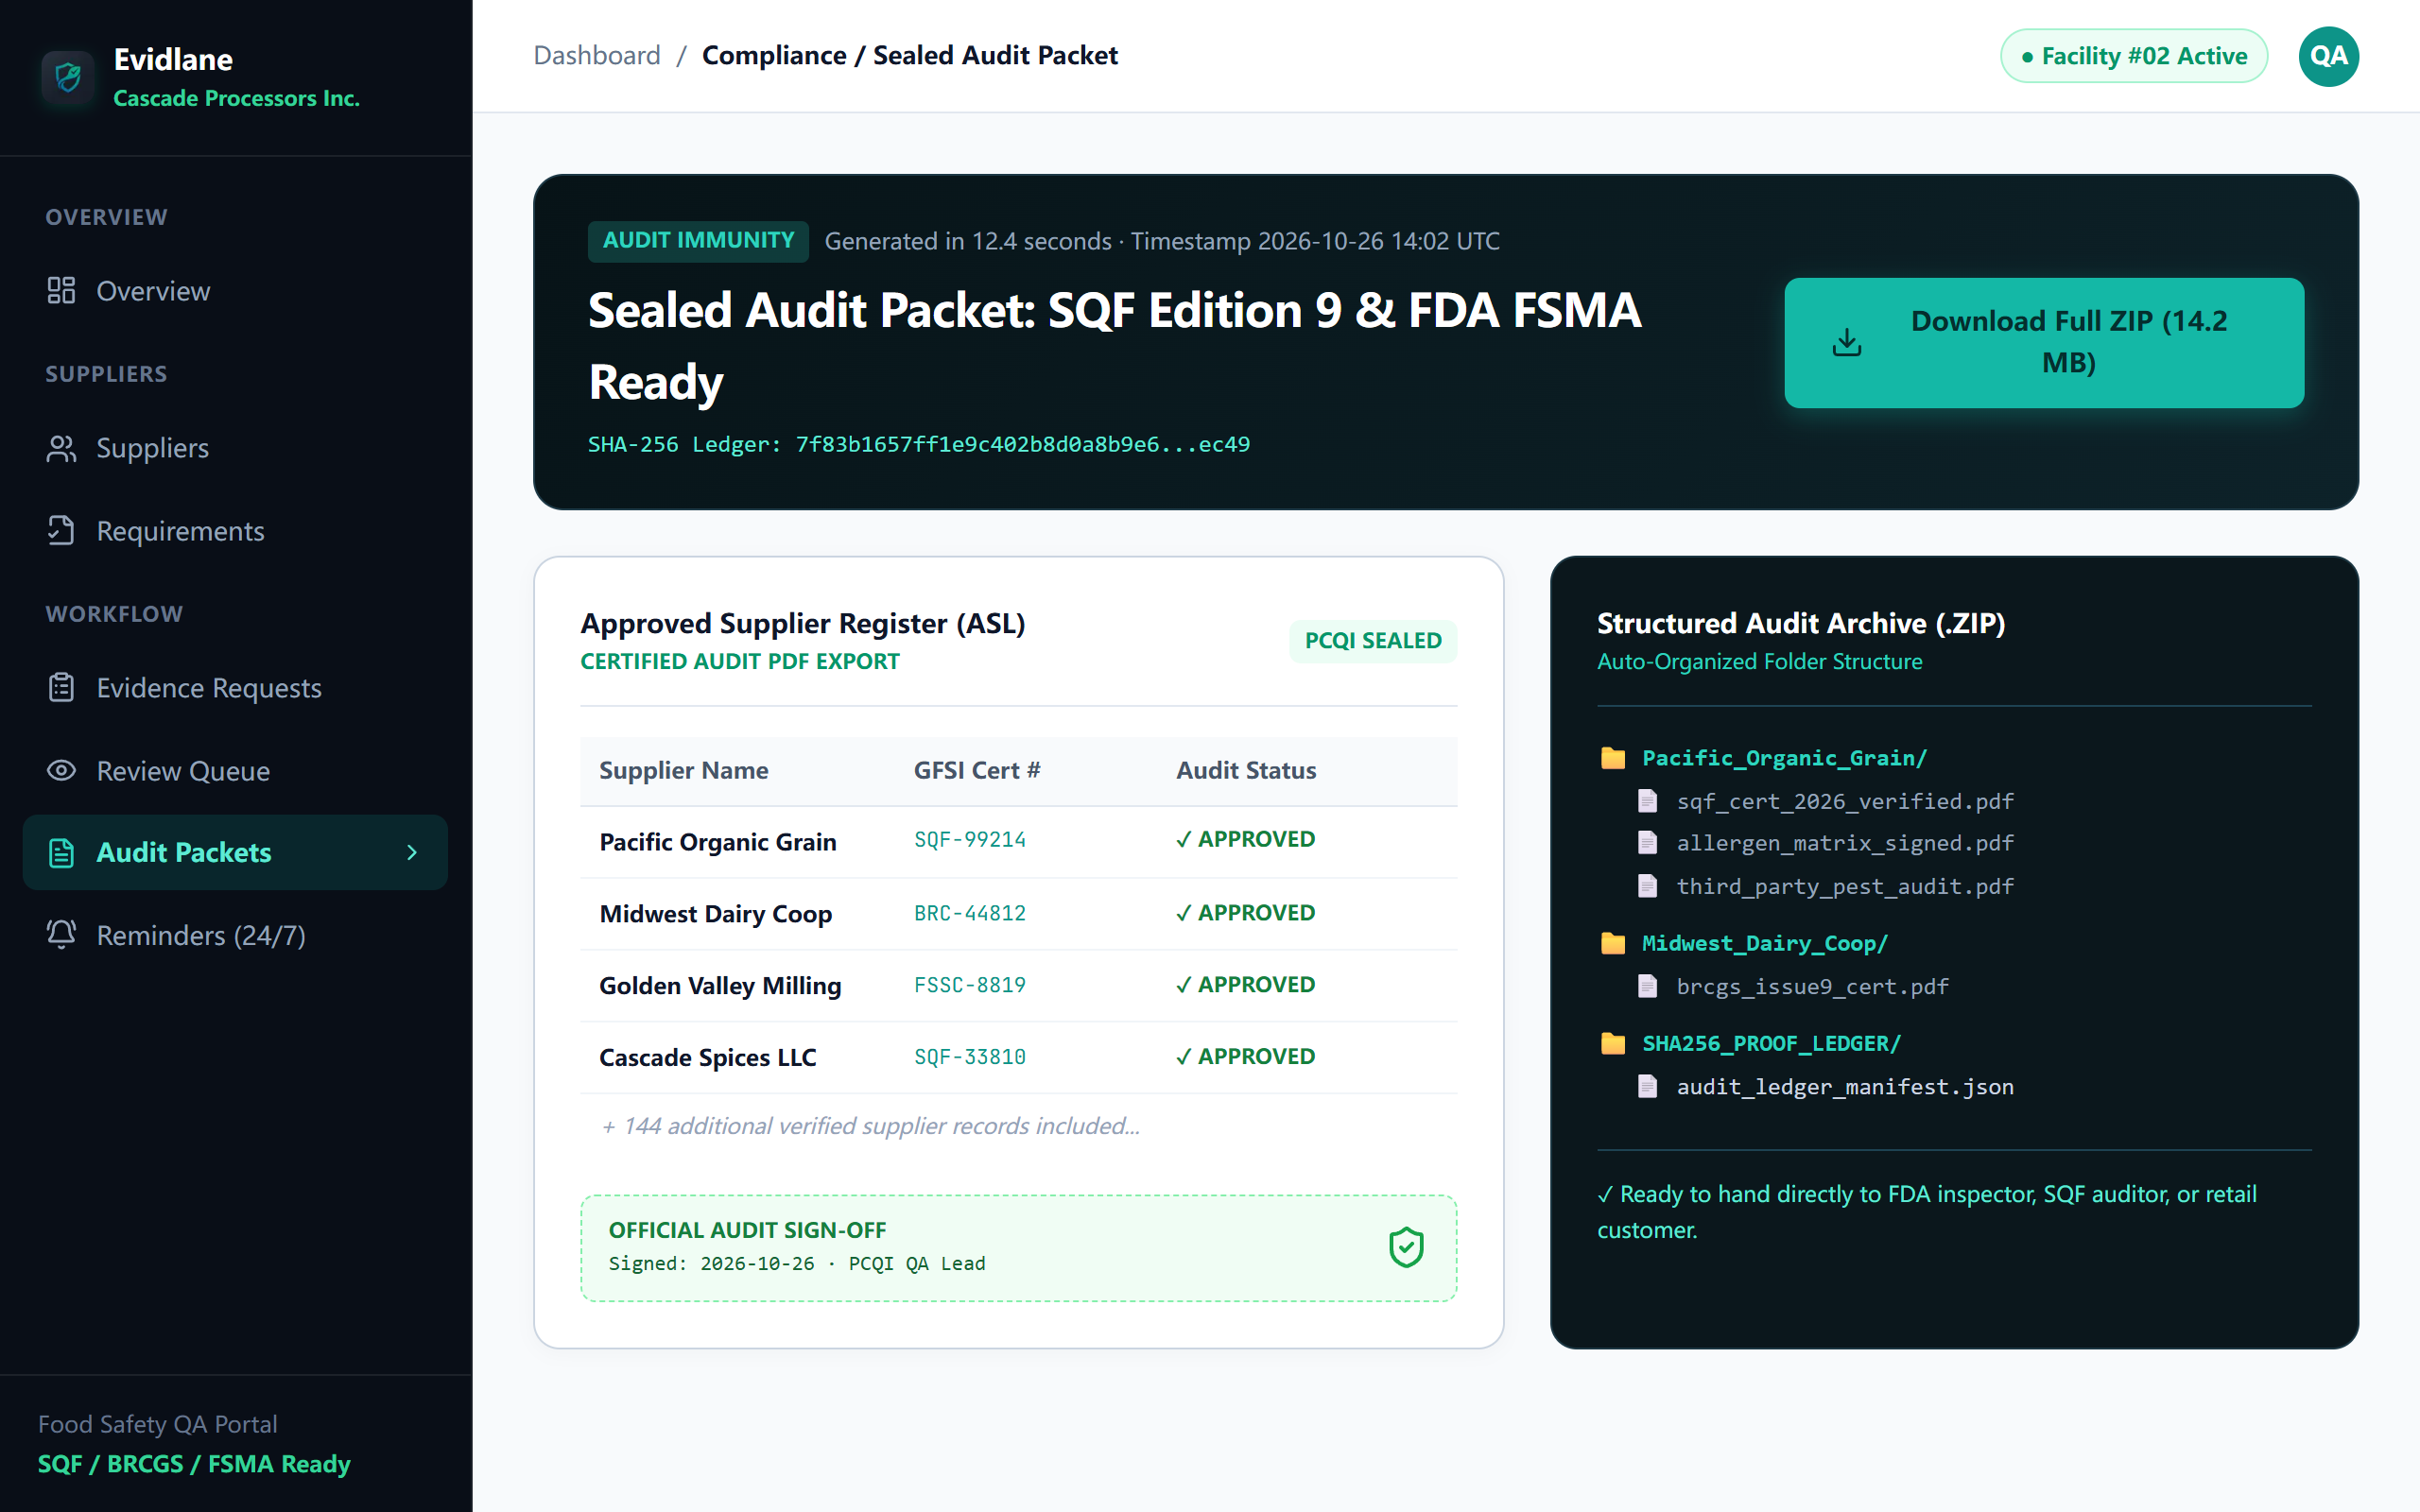Click APPROVED status for Midwest Dairy Coop
Viewport: 2420px width, 1512px height.
pyautogui.click(x=1245, y=913)
